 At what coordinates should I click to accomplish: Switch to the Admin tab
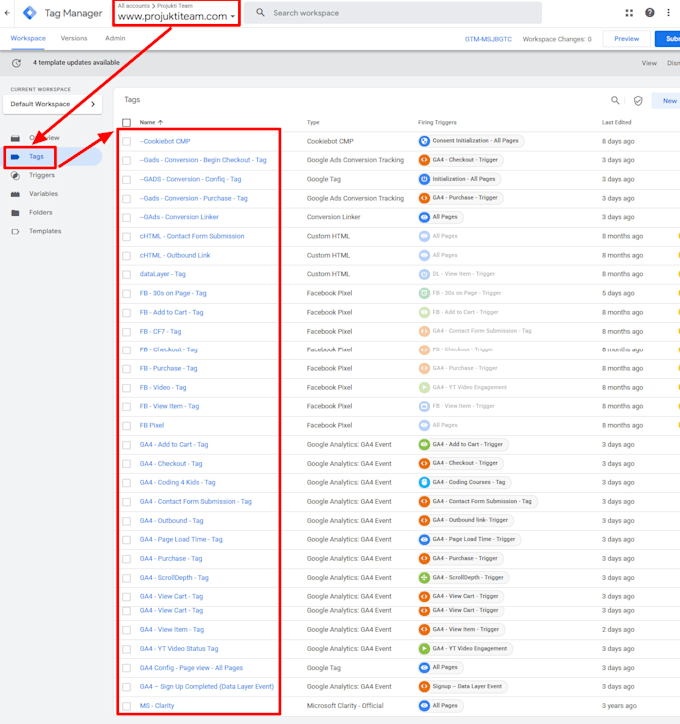coord(115,38)
